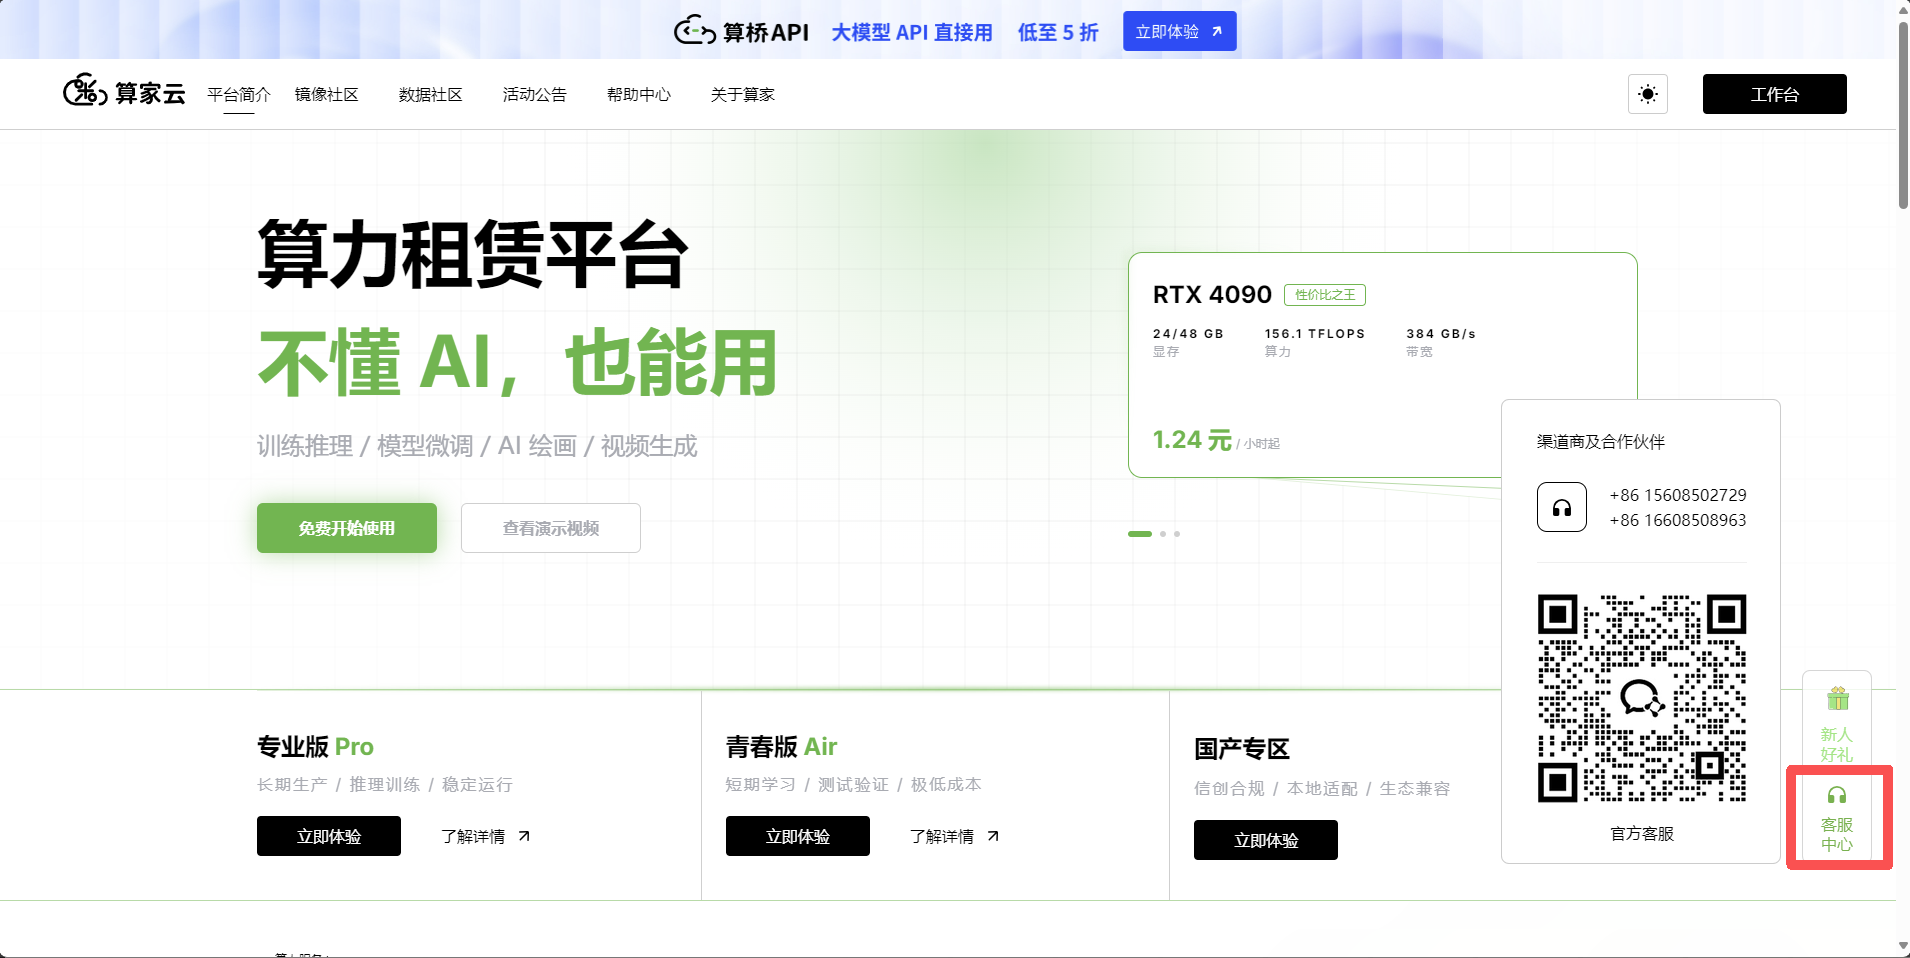This screenshot has height=958, width=1910.
Task: Go to 数据社区 navigation item
Action: tap(431, 94)
